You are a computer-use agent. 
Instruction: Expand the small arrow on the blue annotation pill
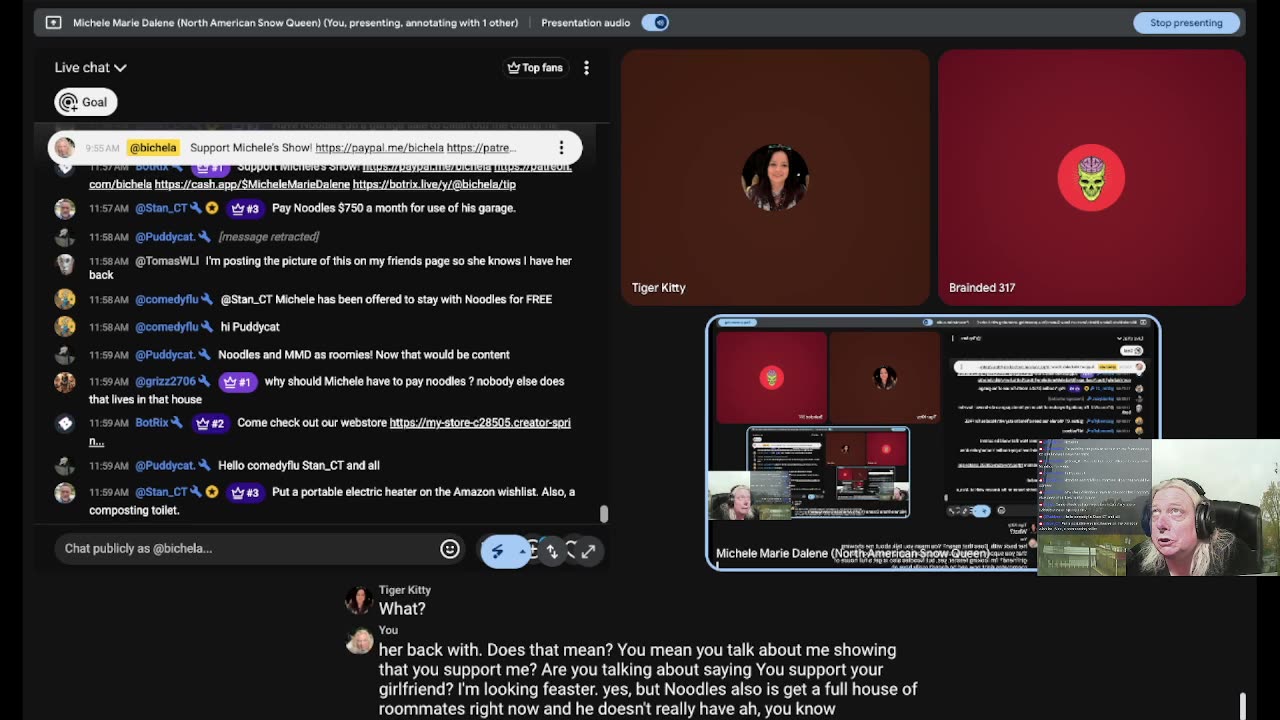pos(521,550)
